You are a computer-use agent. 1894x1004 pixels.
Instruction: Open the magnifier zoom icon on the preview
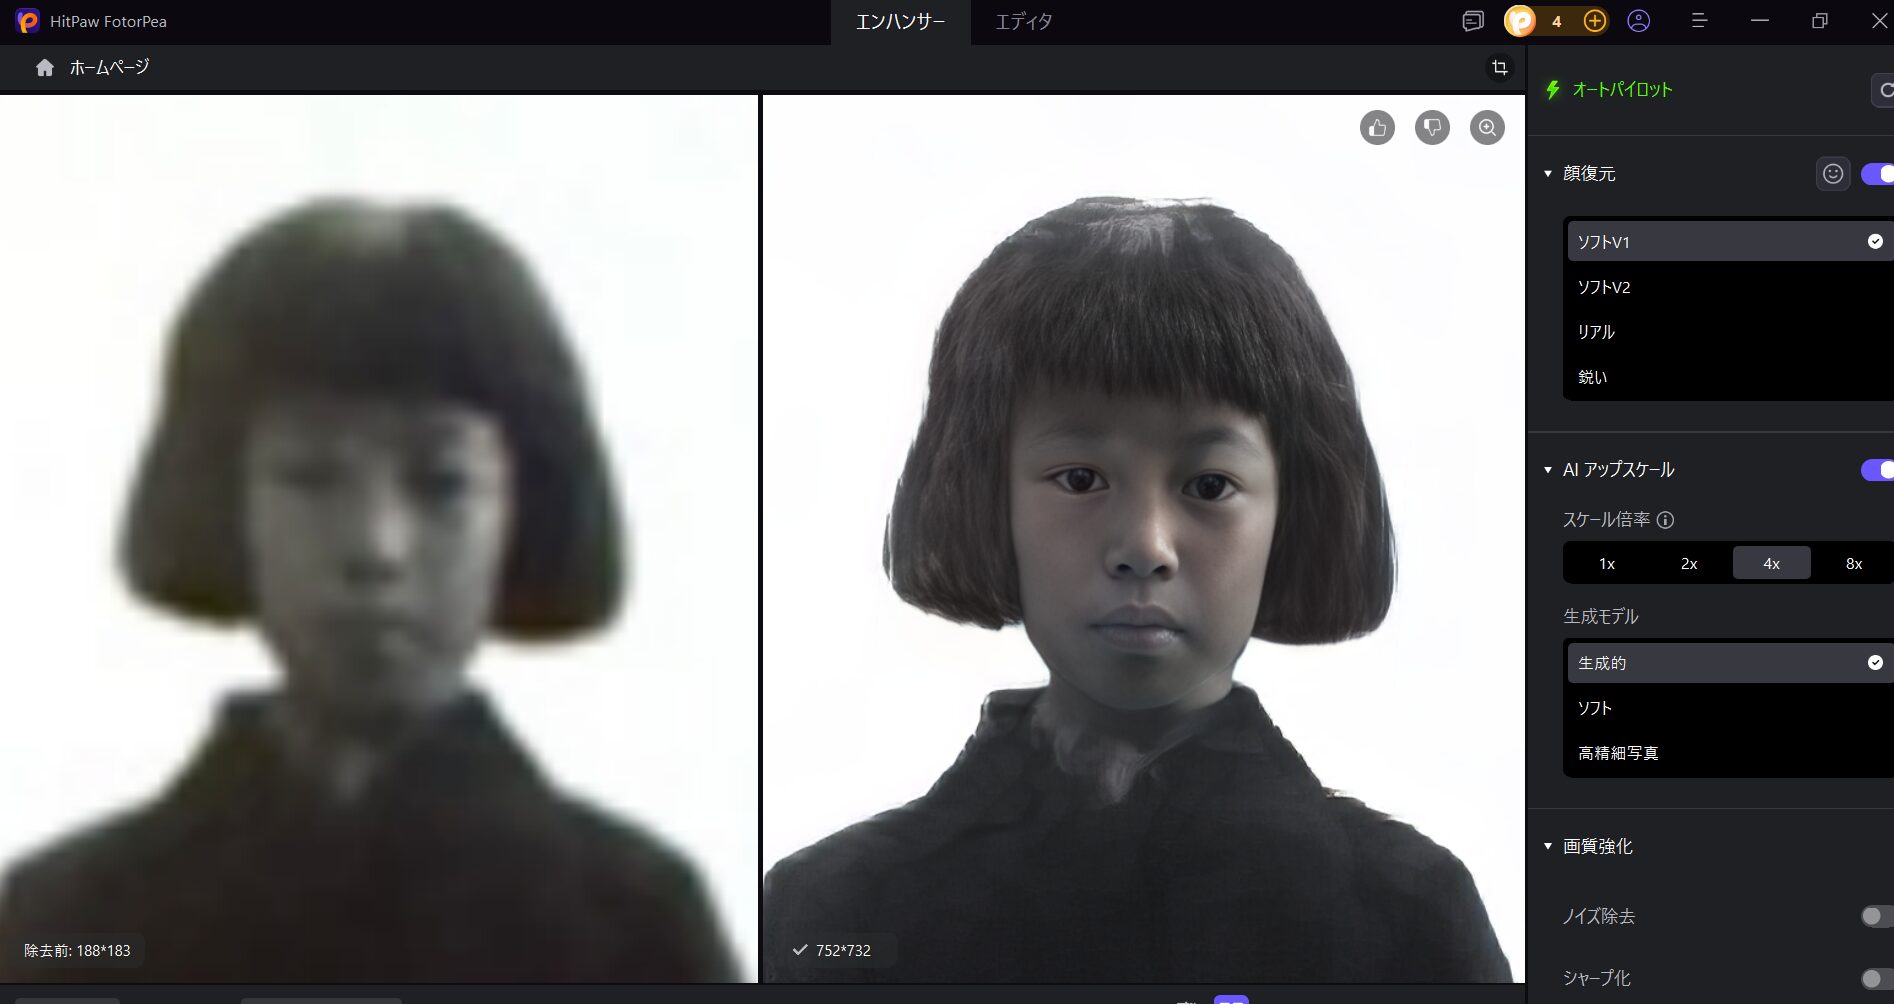pyautogui.click(x=1487, y=128)
